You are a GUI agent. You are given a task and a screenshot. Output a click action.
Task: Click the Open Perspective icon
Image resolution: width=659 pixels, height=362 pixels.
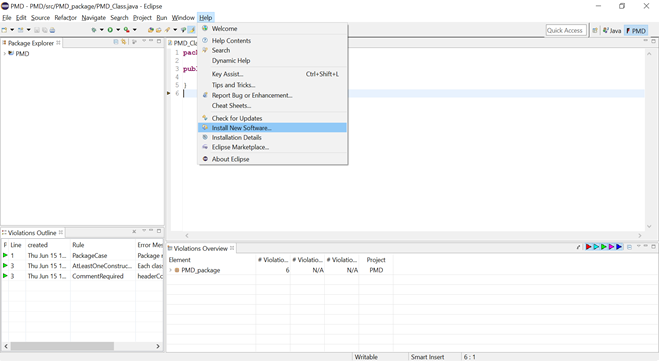pyautogui.click(x=595, y=30)
